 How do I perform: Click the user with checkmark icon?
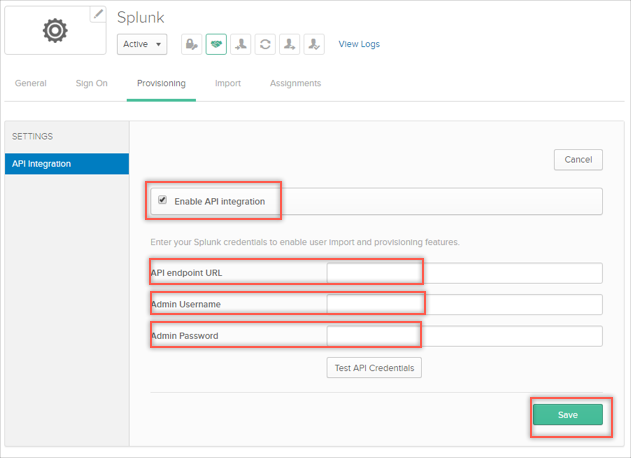pyautogui.click(x=314, y=44)
